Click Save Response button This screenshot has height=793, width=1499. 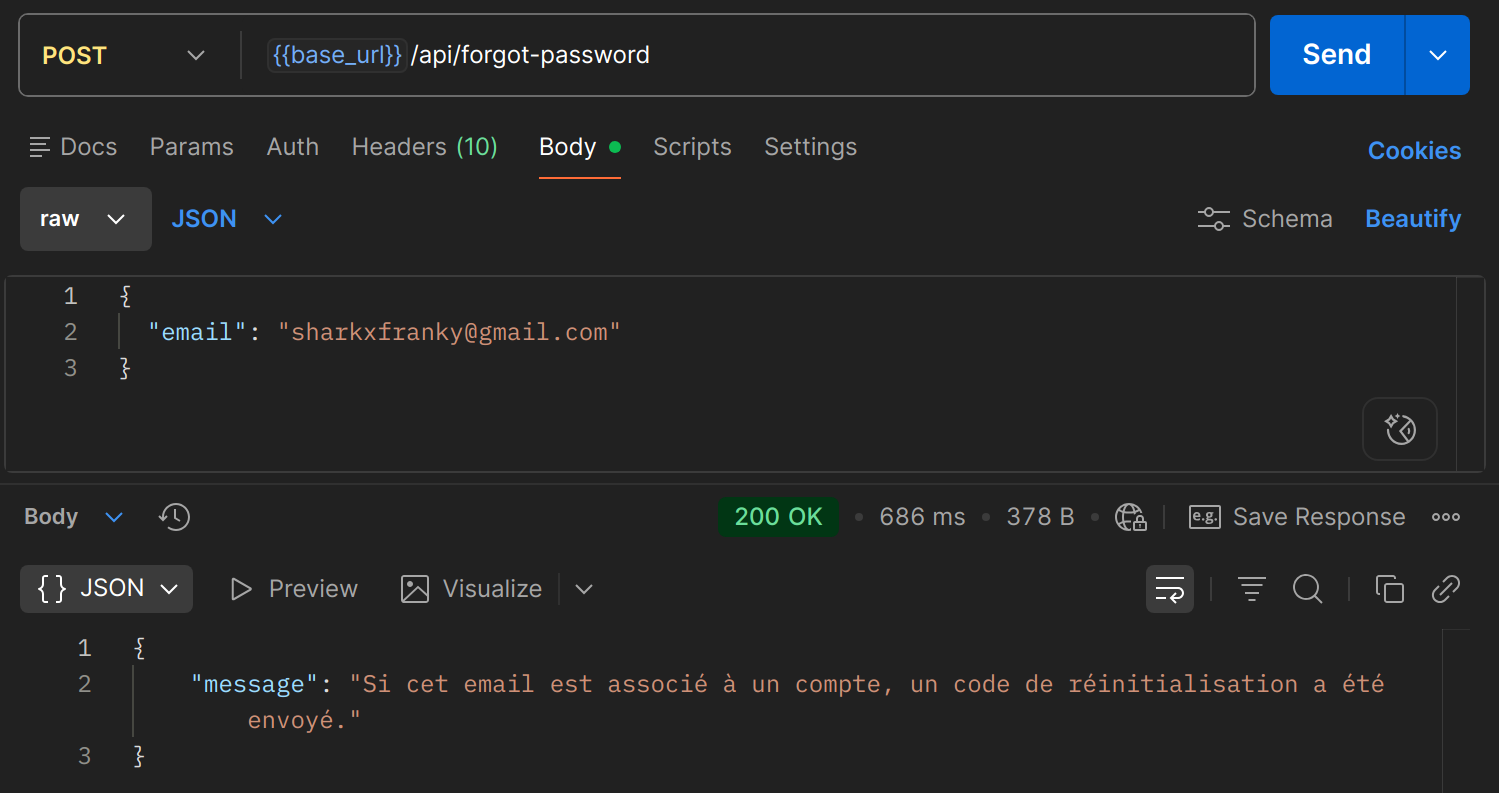[x=1297, y=517]
